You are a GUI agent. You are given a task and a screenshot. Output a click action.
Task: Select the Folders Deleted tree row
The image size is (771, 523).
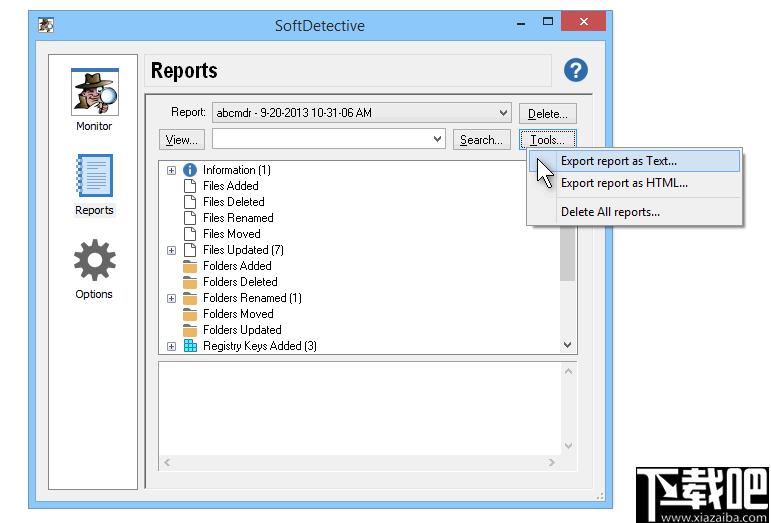tap(240, 282)
